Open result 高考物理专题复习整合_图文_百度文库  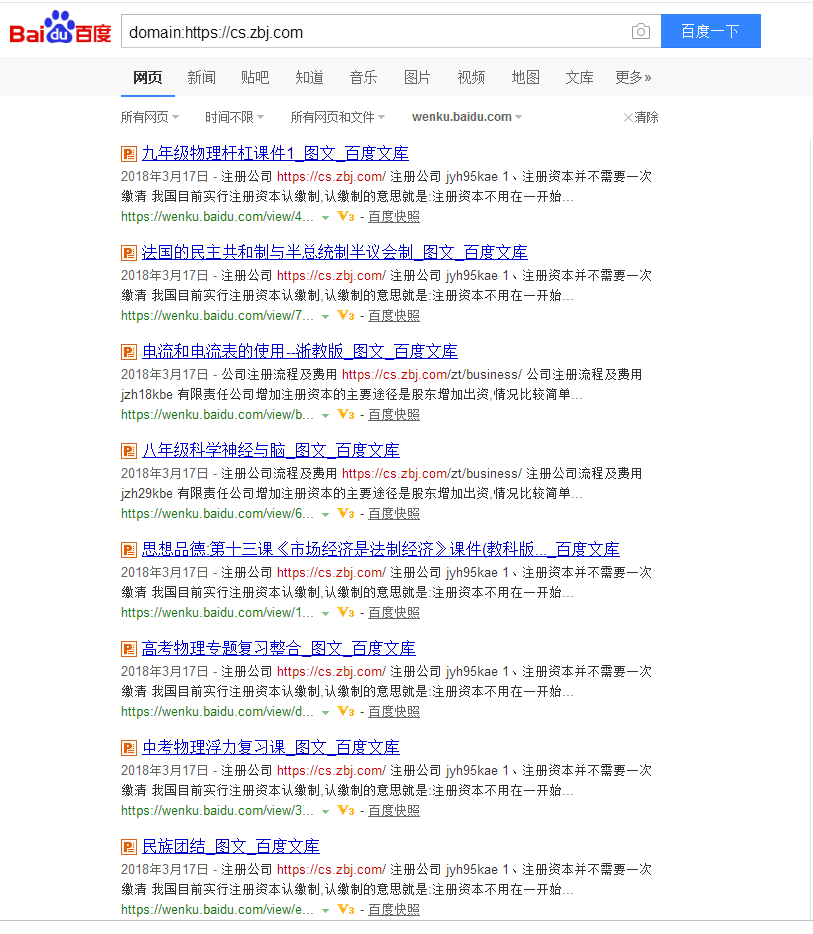279,648
